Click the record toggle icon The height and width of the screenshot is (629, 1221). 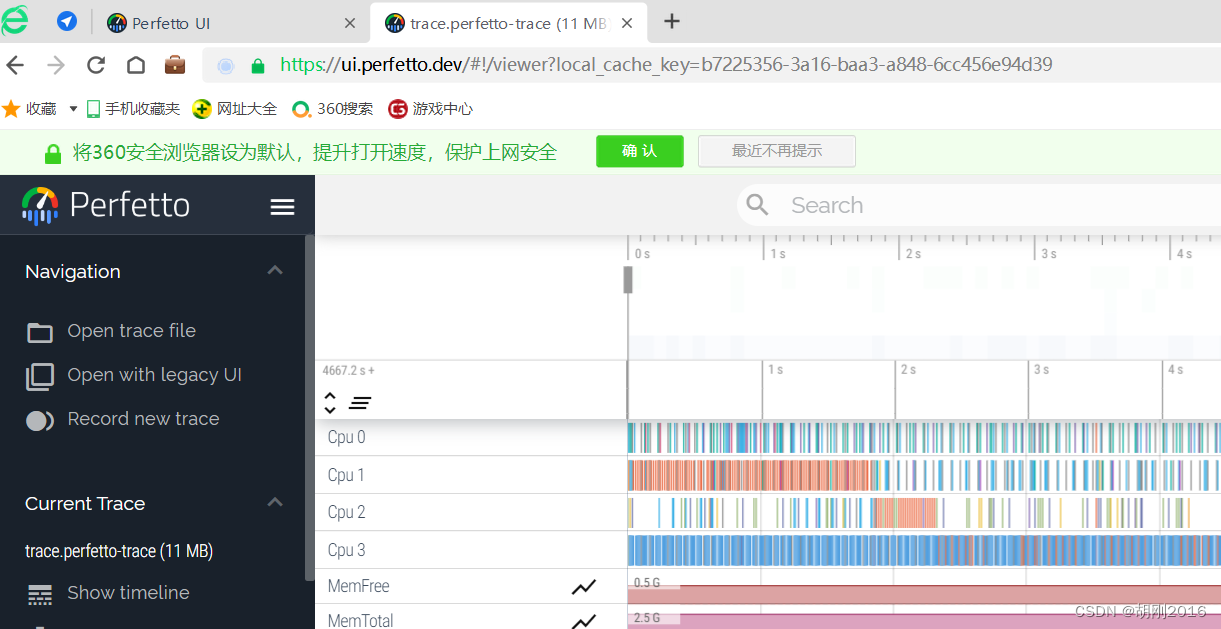coord(40,420)
